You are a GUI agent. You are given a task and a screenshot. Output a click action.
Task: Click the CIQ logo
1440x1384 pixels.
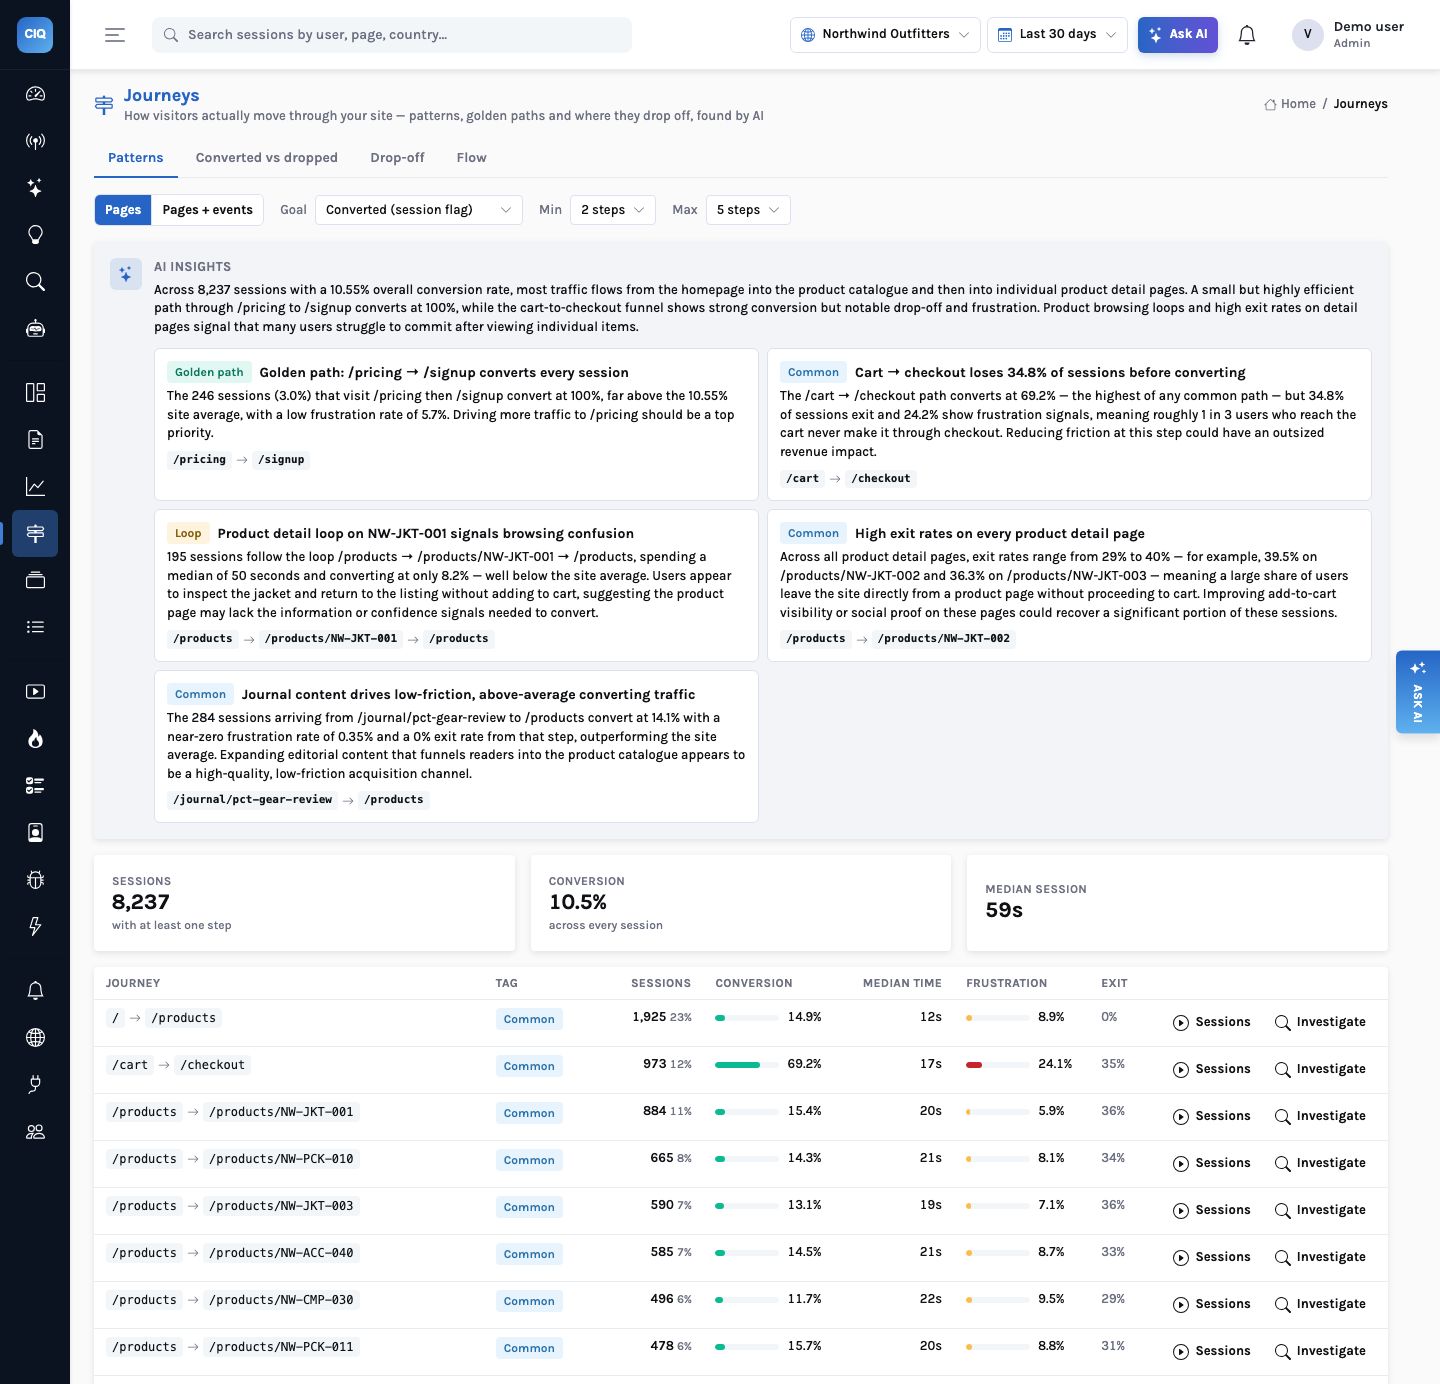click(x=35, y=34)
